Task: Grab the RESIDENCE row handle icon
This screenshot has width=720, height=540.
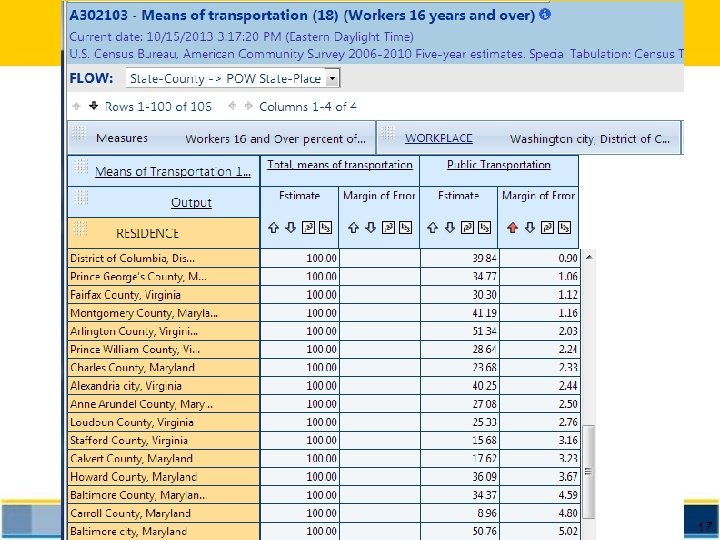Action: tap(80, 228)
